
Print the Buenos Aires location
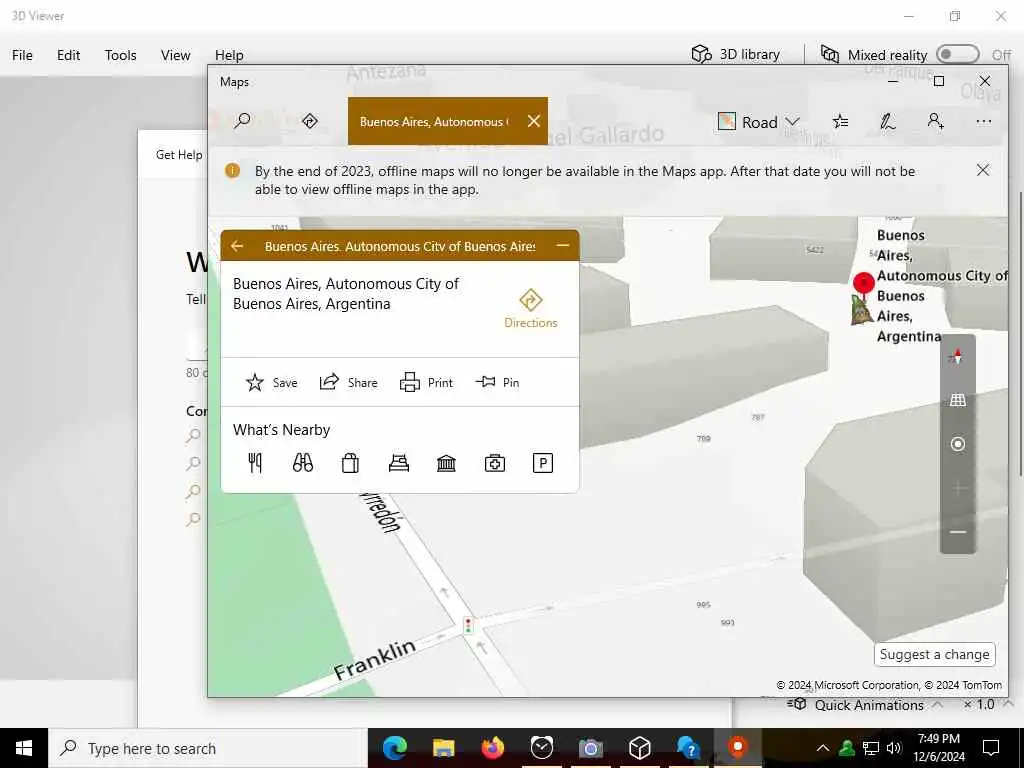tap(426, 382)
